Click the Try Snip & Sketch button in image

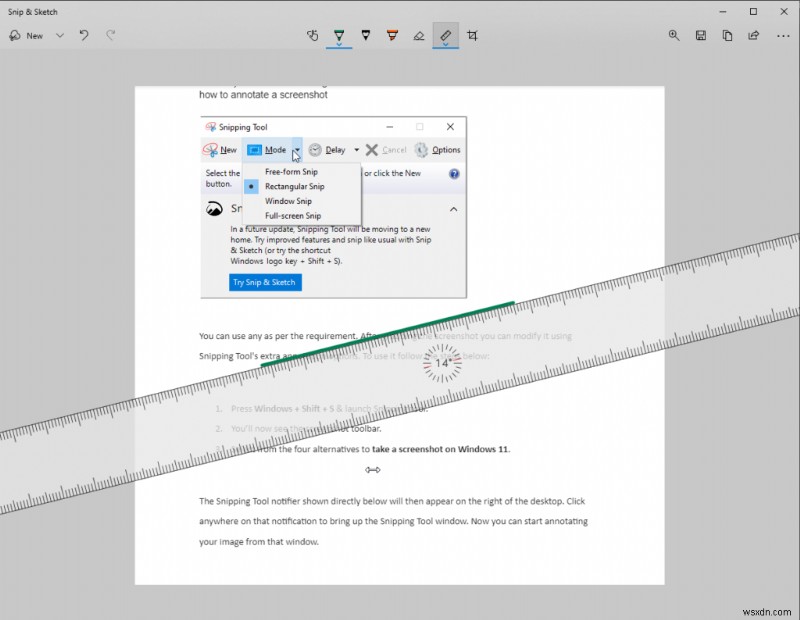pos(265,282)
